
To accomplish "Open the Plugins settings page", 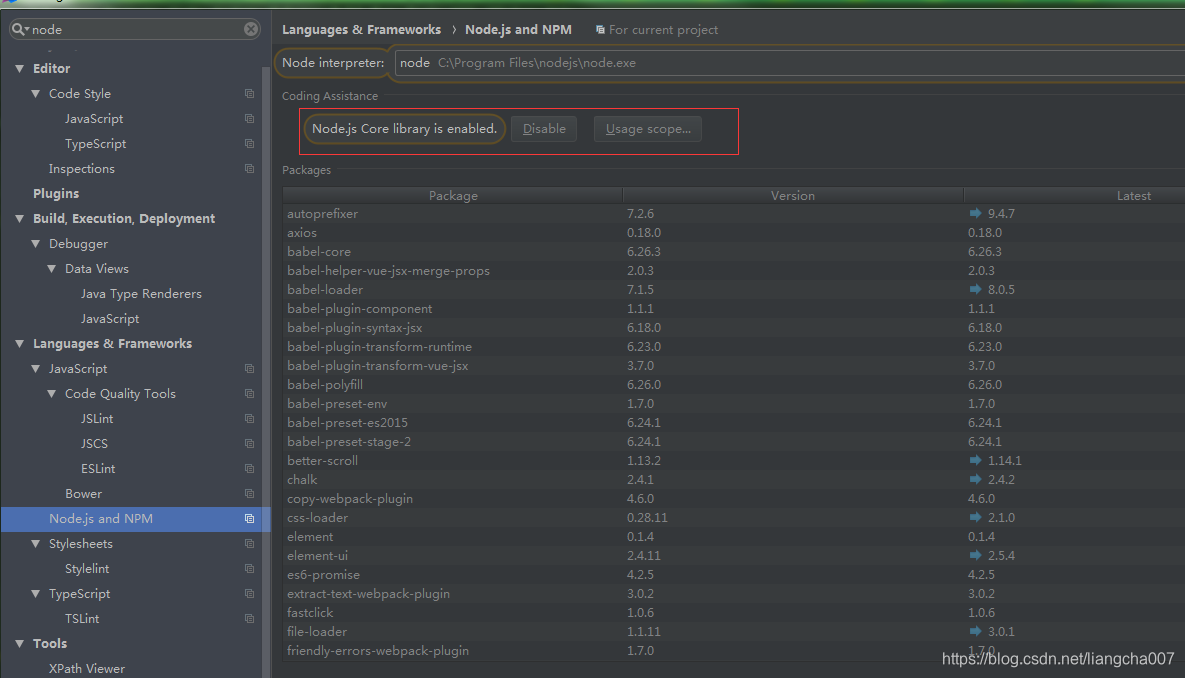I will 56,193.
